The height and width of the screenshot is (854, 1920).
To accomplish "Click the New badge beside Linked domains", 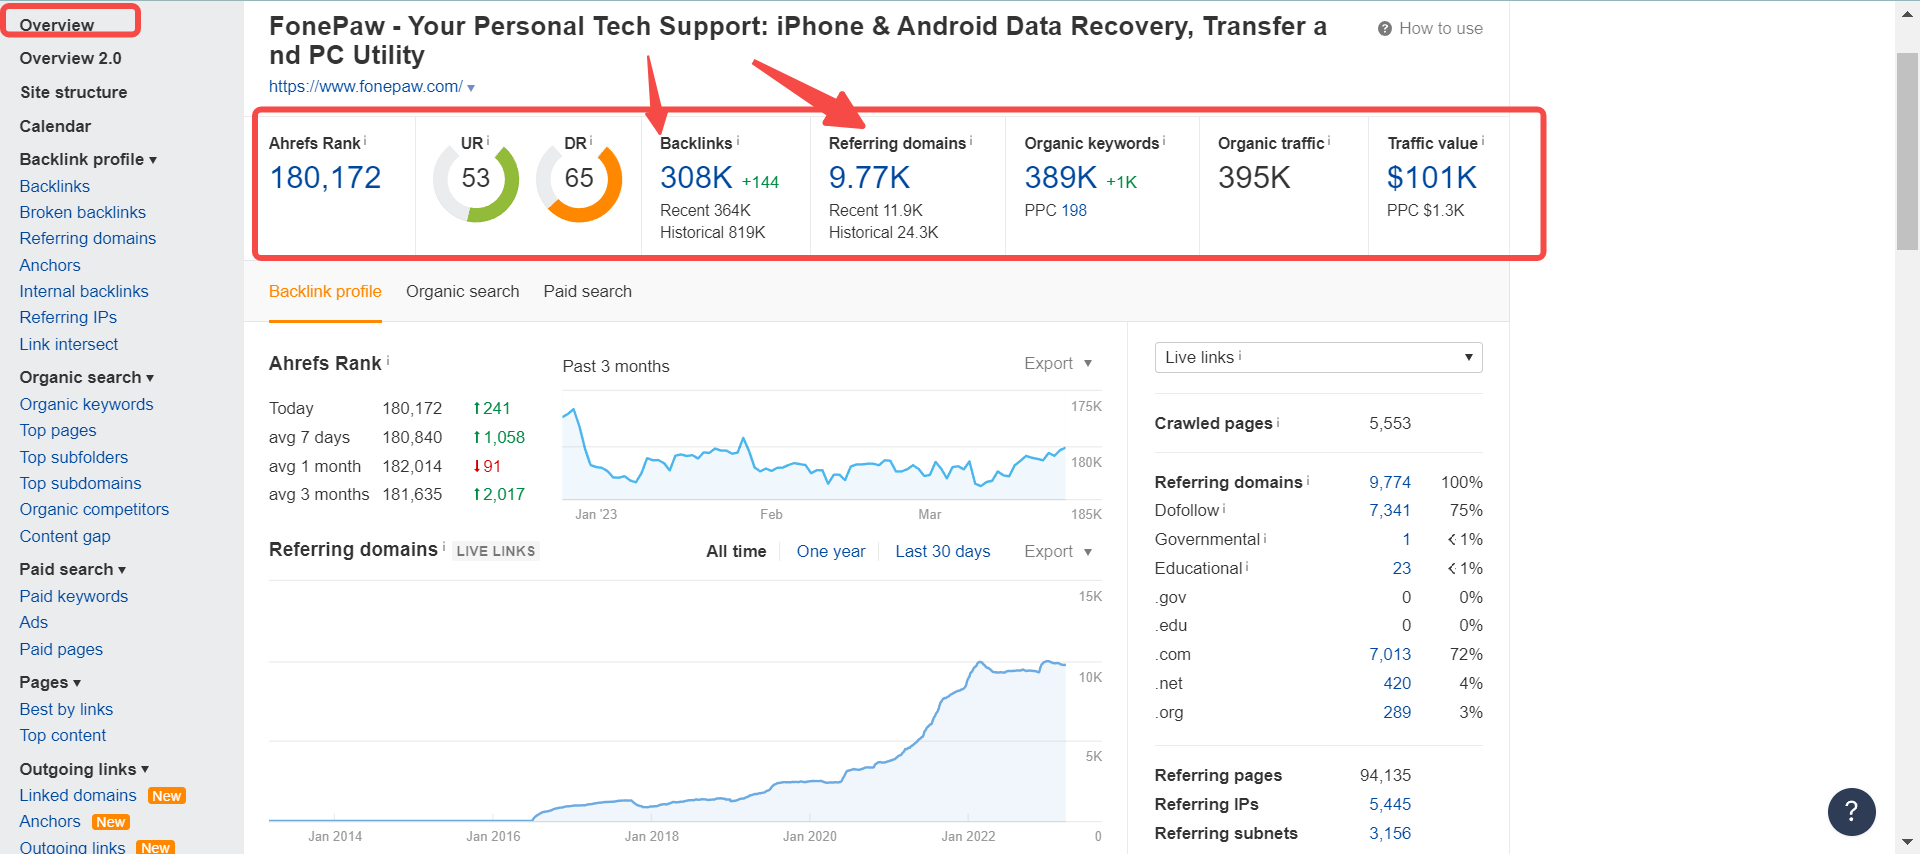I will point(167,796).
